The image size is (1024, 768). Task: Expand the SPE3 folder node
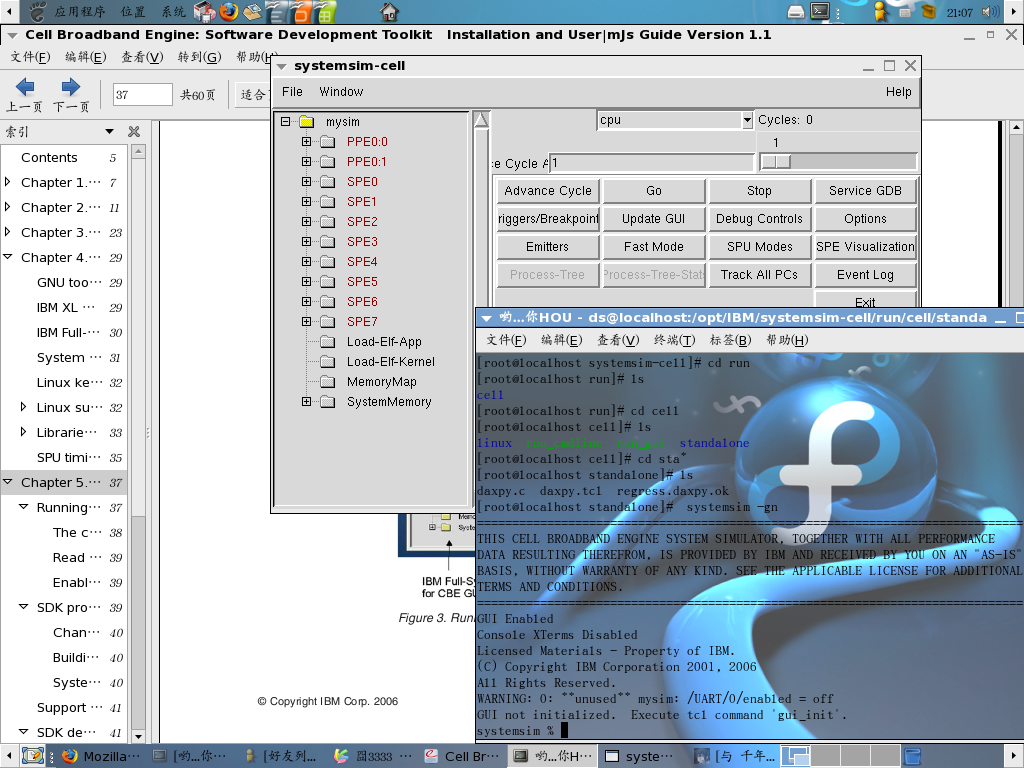click(306, 241)
